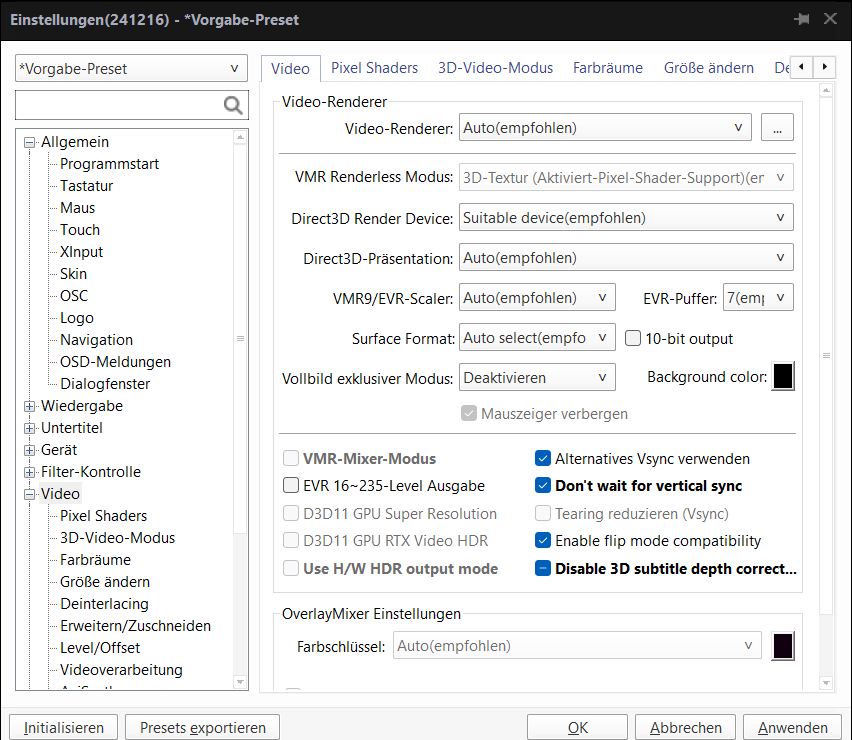Click the search magnifier icon

[x=233, y=105]
